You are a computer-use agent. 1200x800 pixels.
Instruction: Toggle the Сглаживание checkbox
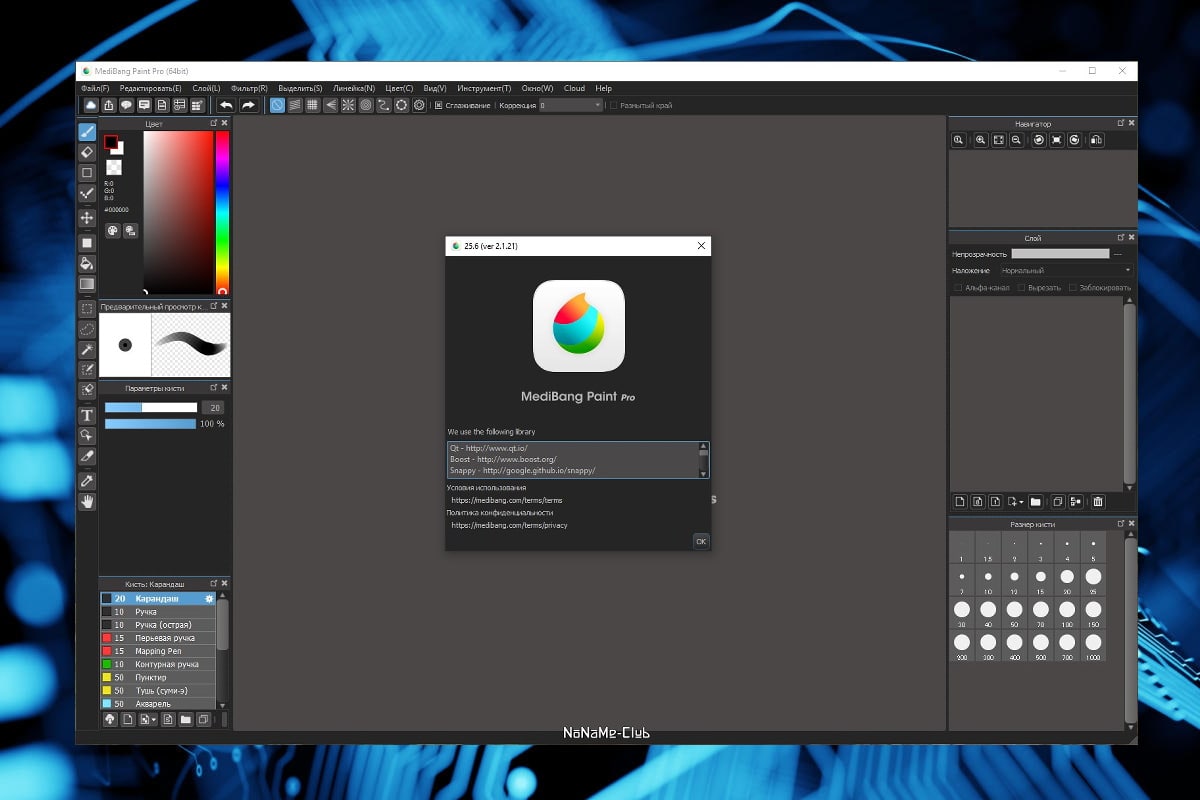438,105
